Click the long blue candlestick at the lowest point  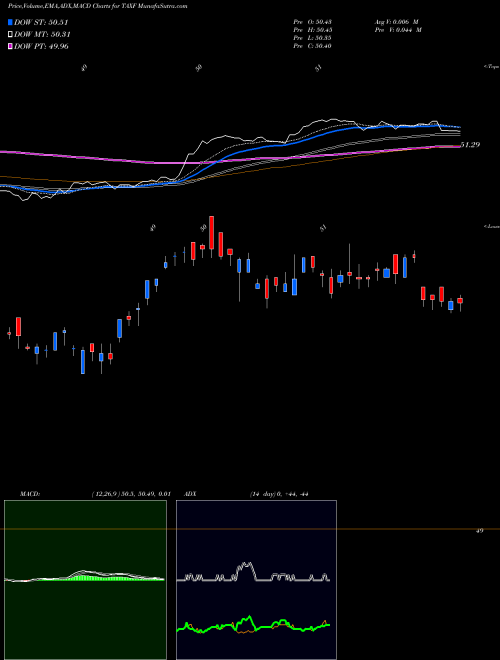click(83, 361)
